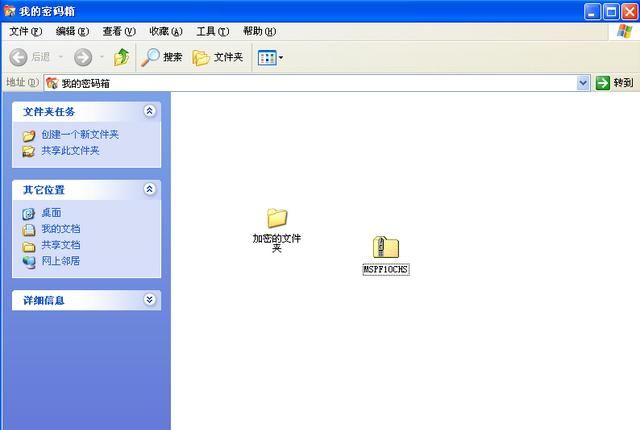Click the Forward navigation arrow icon
Image resolution: width=640 pixels, height=430 pixels.
[x=83, y=58]
